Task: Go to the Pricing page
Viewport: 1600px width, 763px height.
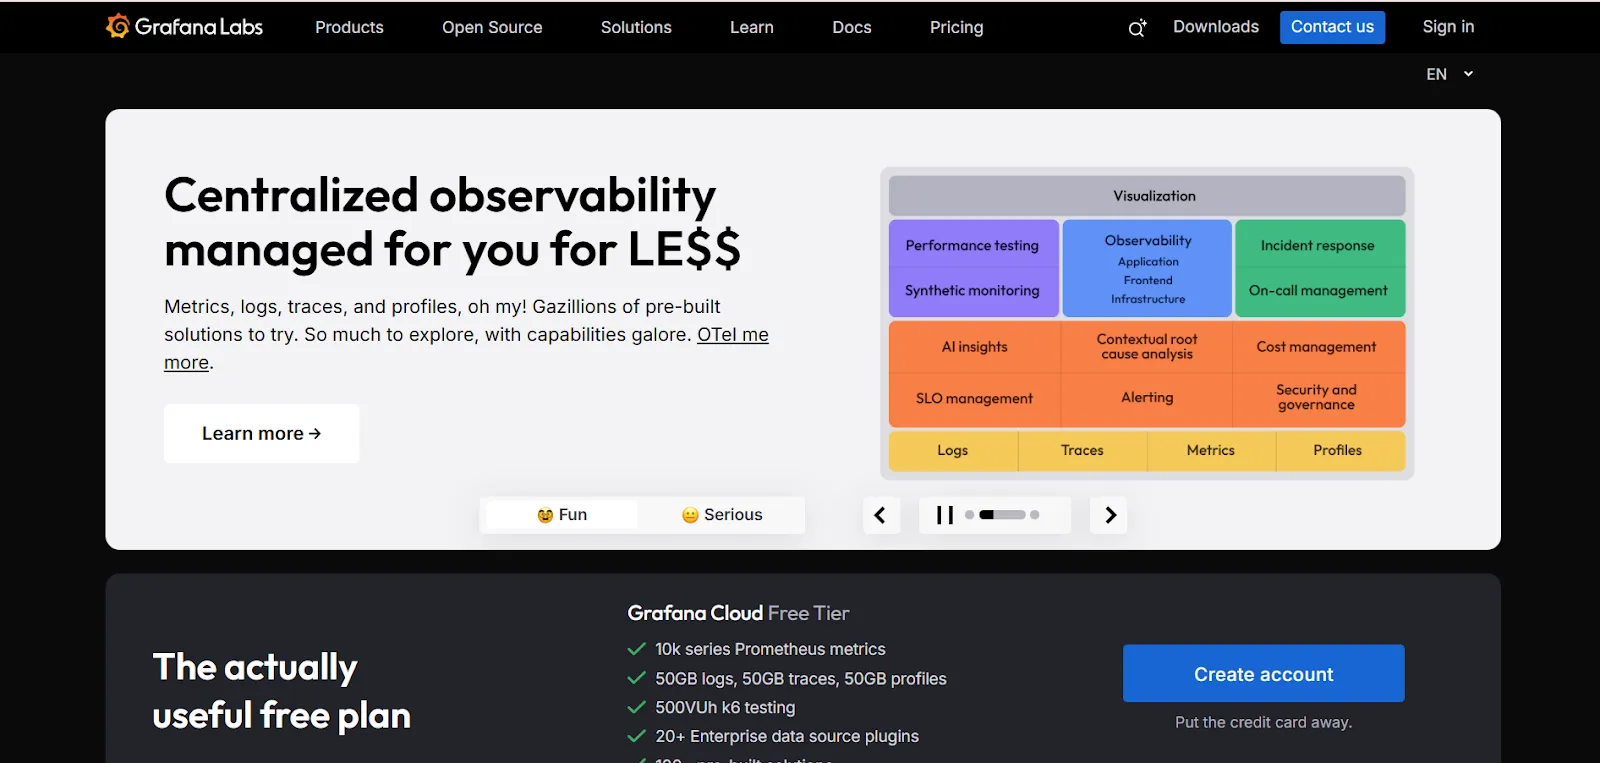Action: [x=957, y=27]
